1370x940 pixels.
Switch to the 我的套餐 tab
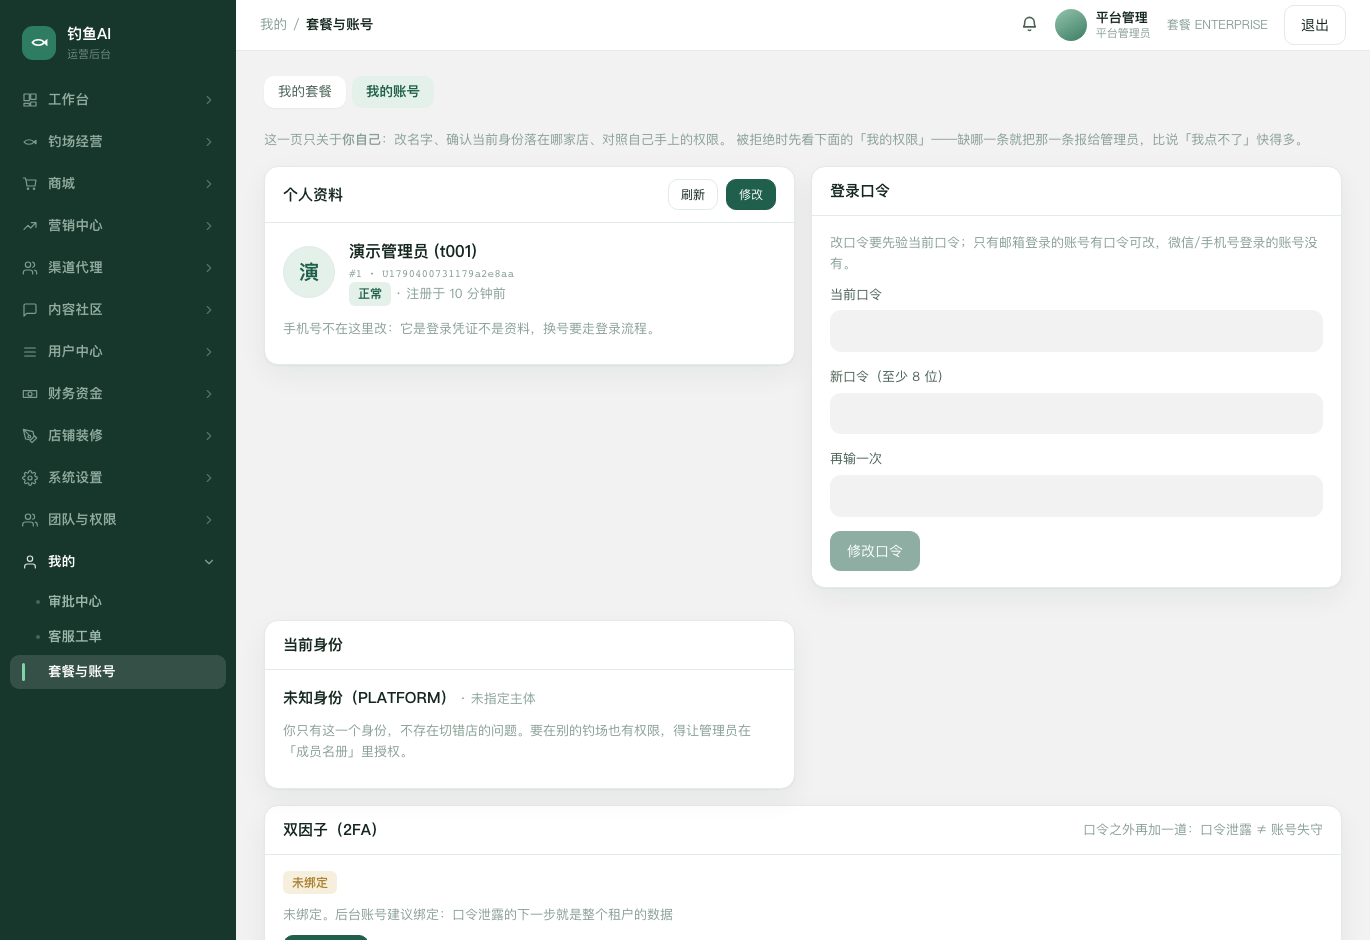coord(305,92)
